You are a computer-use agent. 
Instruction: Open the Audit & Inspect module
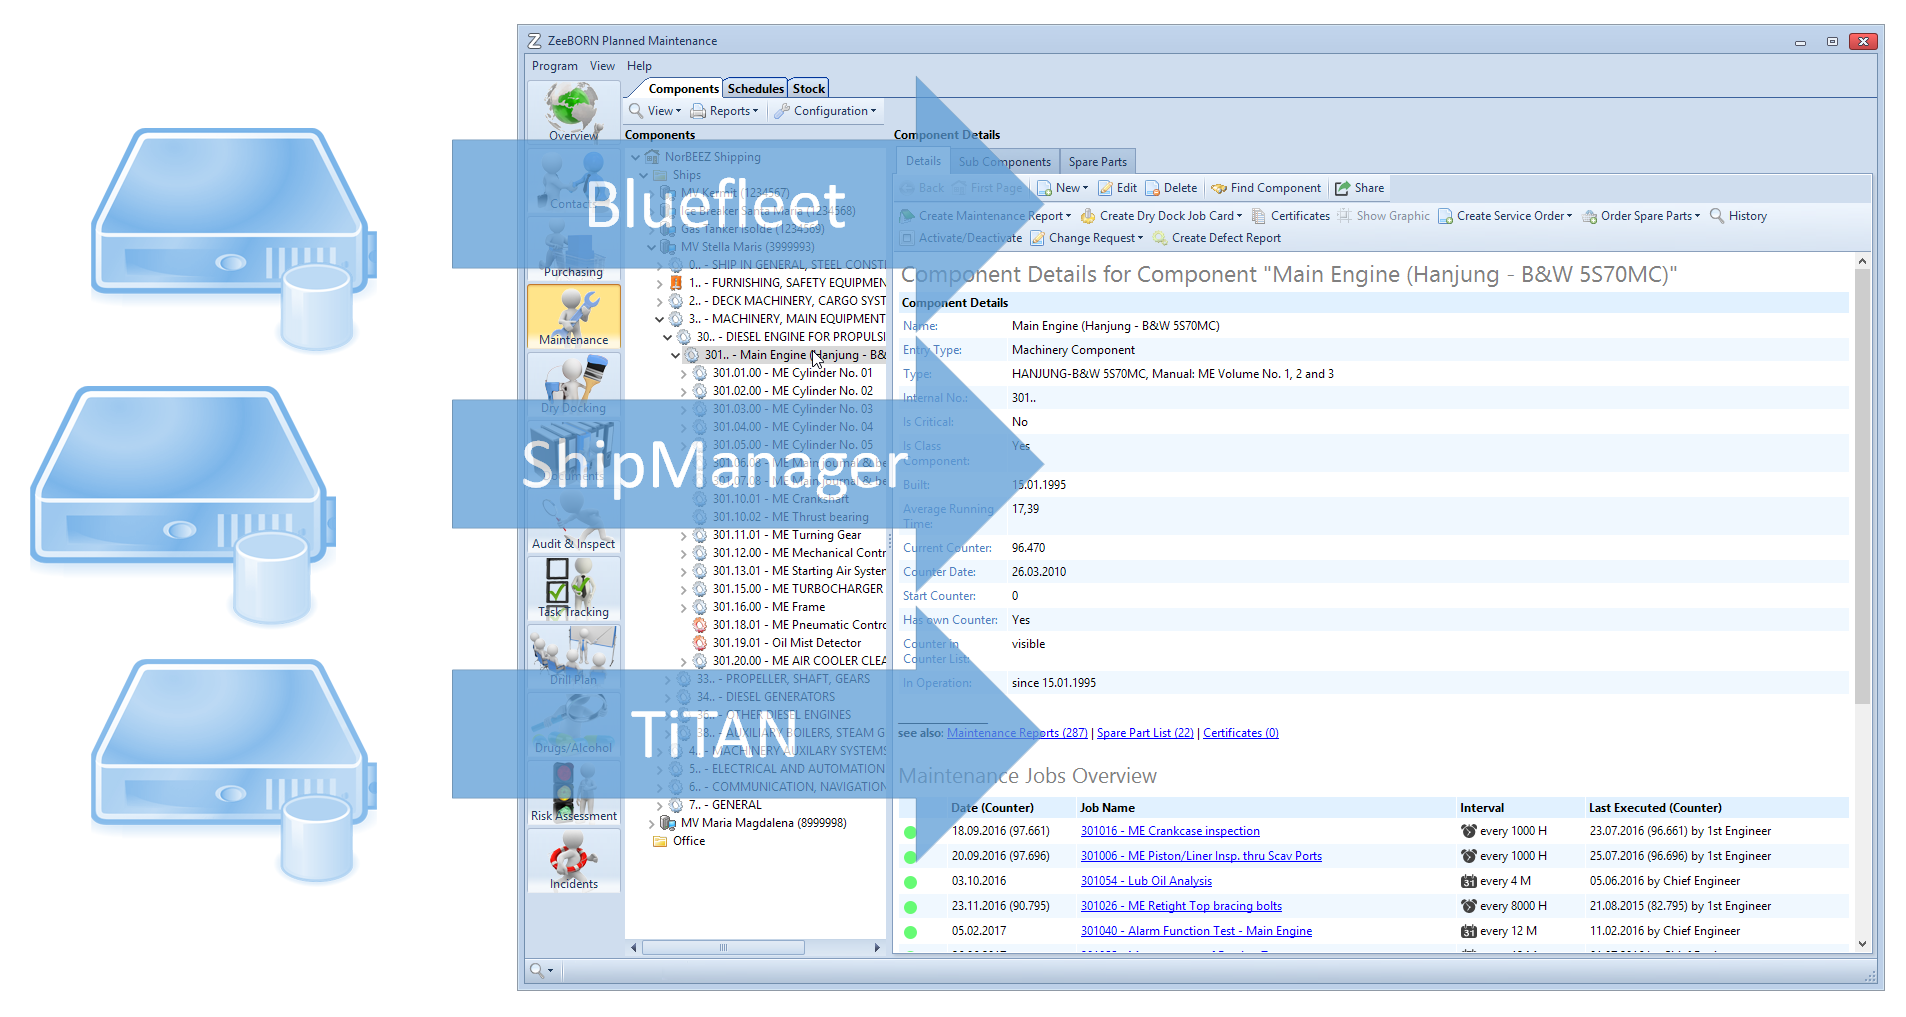(x=573, y=520)
